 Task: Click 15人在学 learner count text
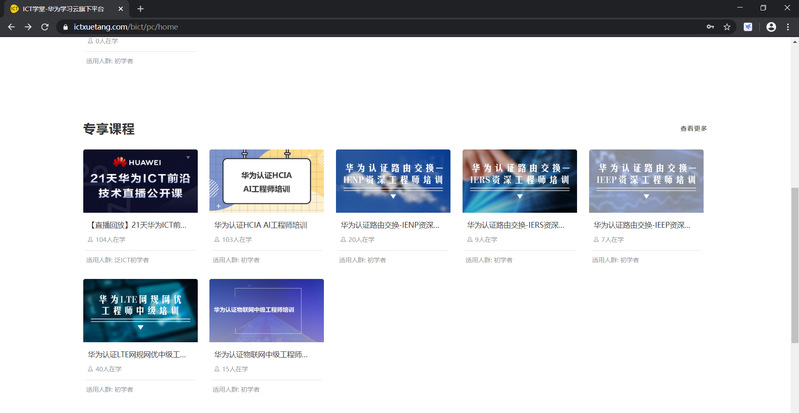[x=235, y=369]
